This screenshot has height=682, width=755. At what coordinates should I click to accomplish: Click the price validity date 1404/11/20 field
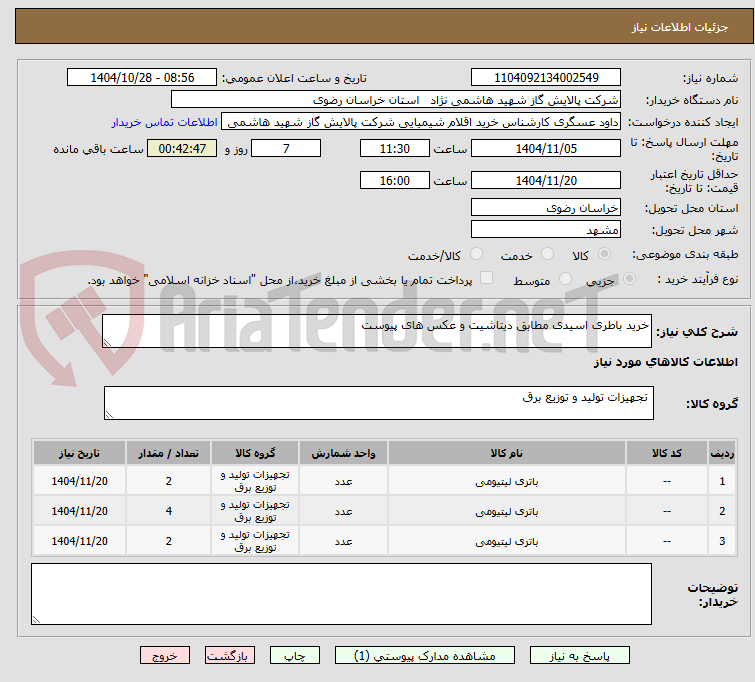pyautogui.click(x=546, y=180)
